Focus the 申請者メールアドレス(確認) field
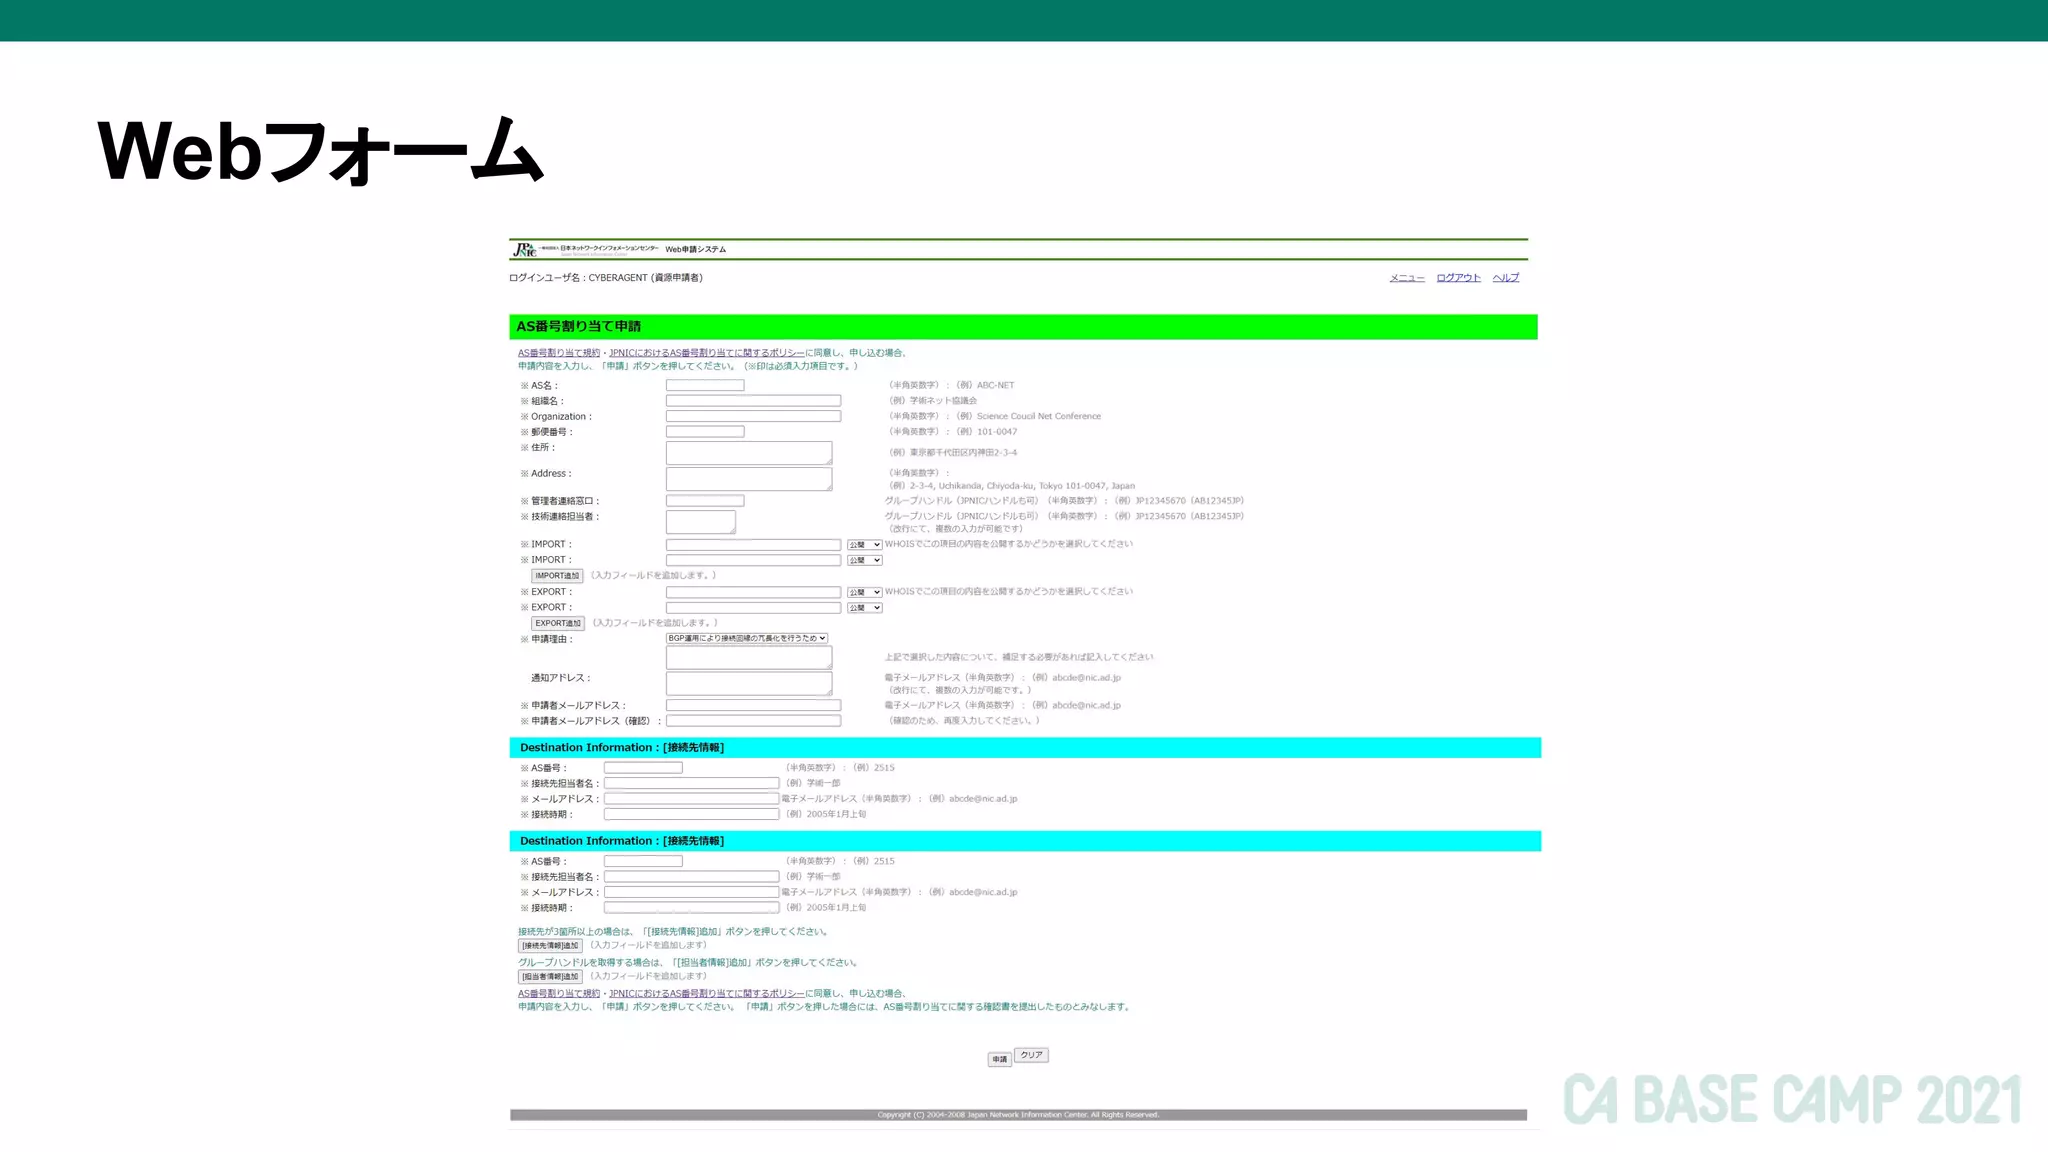This screenshot has height=1152, width=2048. [x=753, y=721]
